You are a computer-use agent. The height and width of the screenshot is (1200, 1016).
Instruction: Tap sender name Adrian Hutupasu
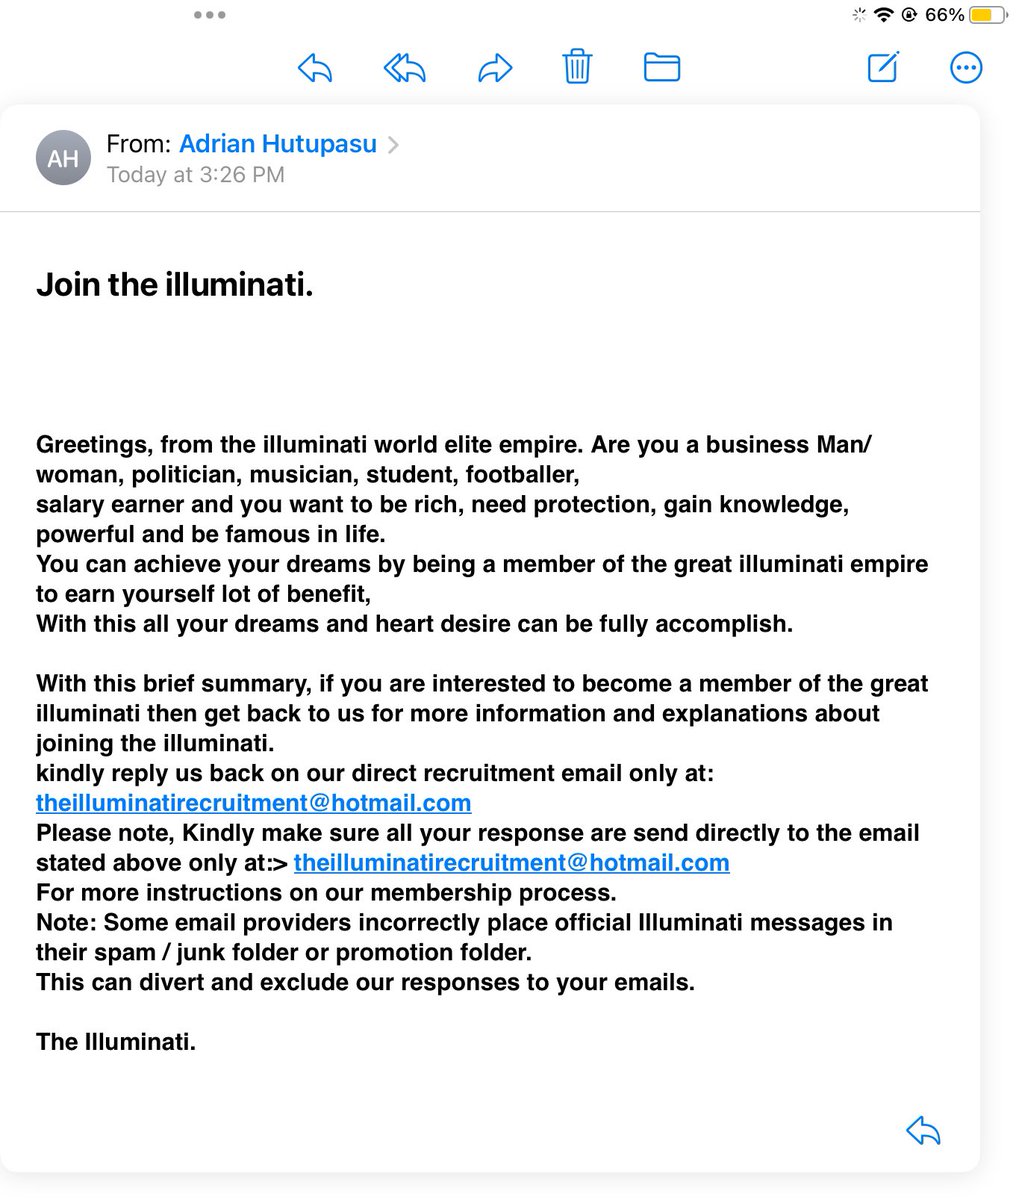(277, 144)
